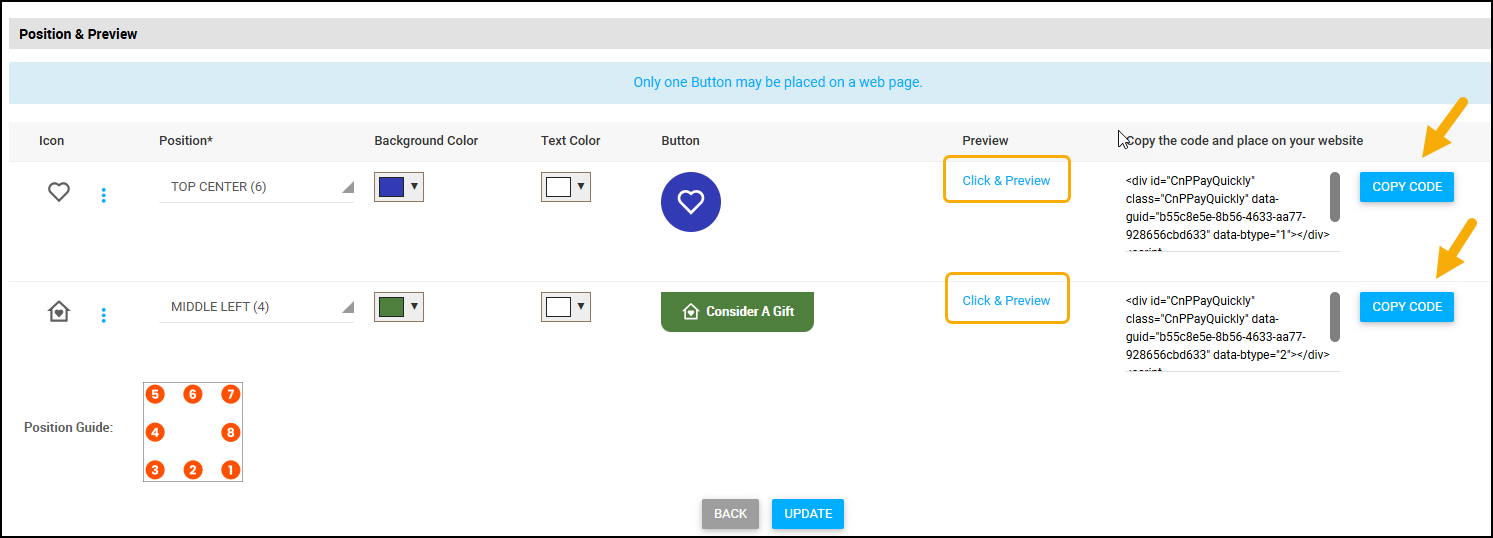Select position 5 in Position Guide
1493x538 pixels.
point(154,394)
